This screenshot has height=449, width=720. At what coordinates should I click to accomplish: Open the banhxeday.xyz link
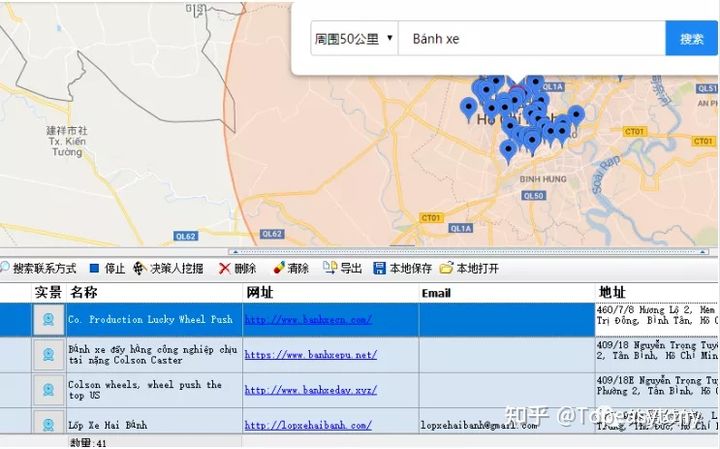(311, 390)
